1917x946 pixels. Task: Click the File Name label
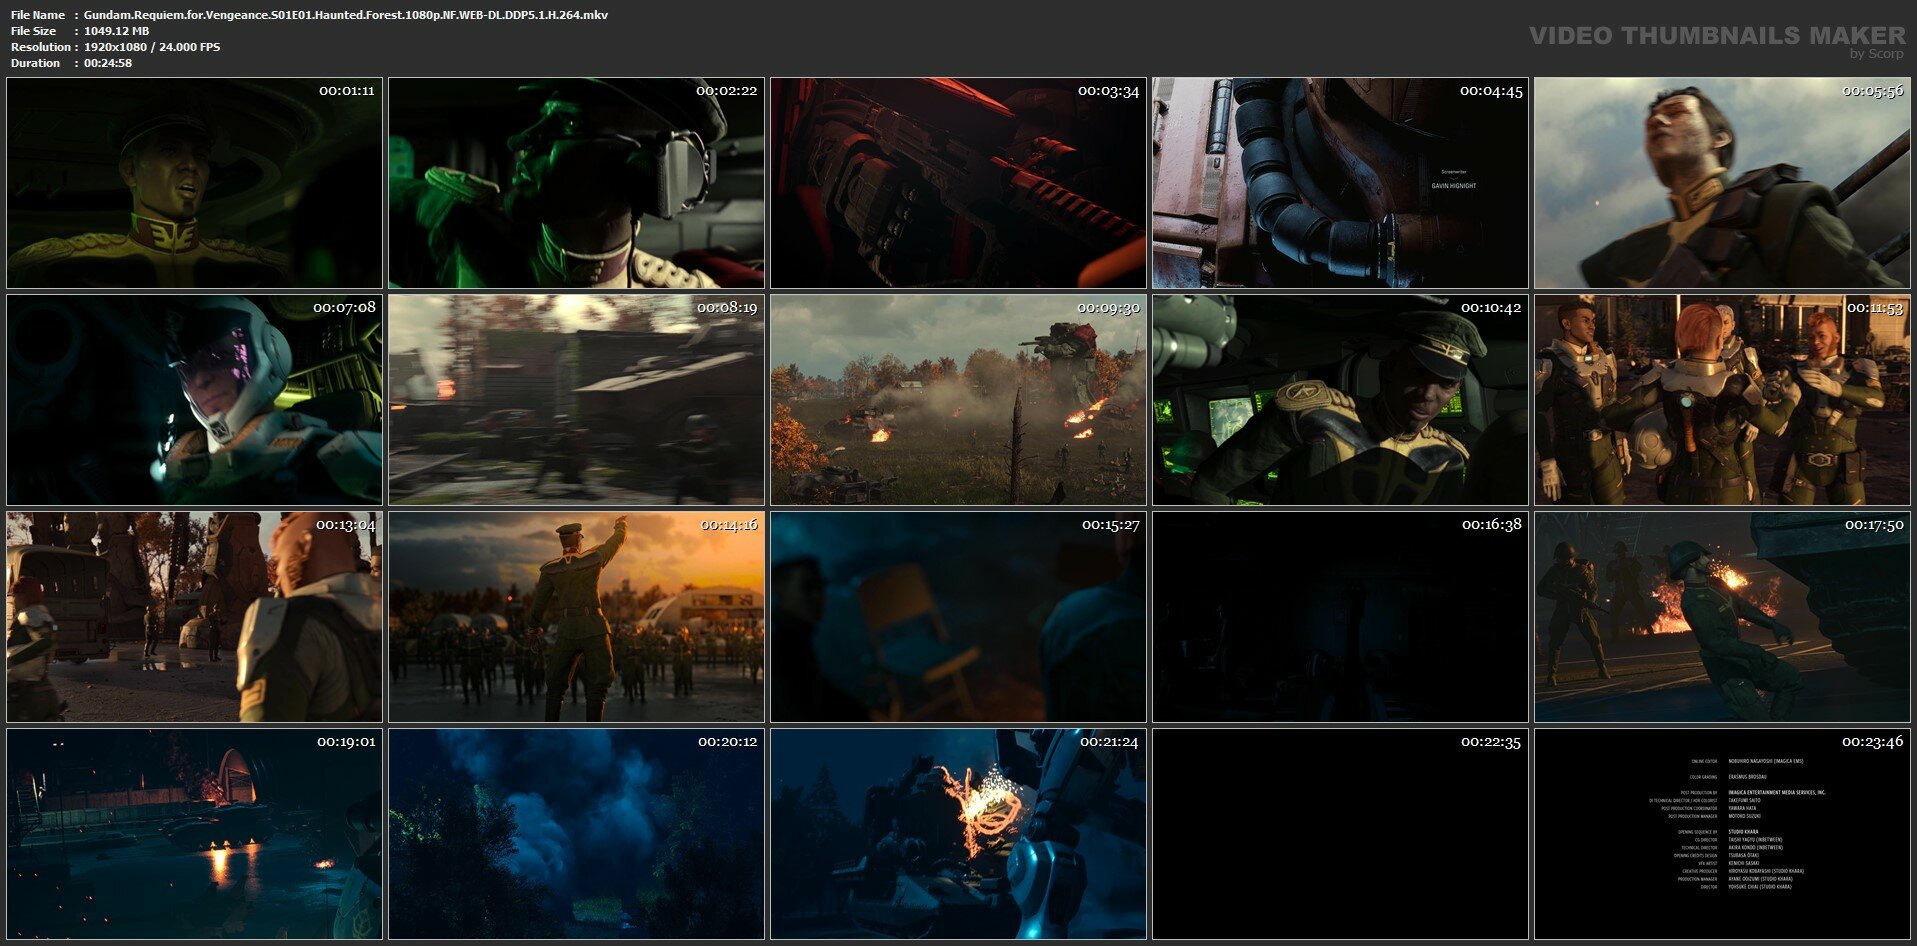pos(38,15)
